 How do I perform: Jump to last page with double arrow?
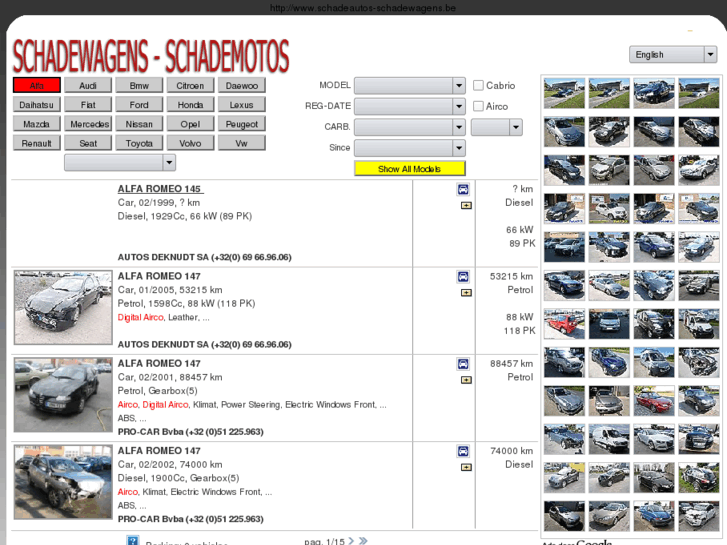[363, 541]
